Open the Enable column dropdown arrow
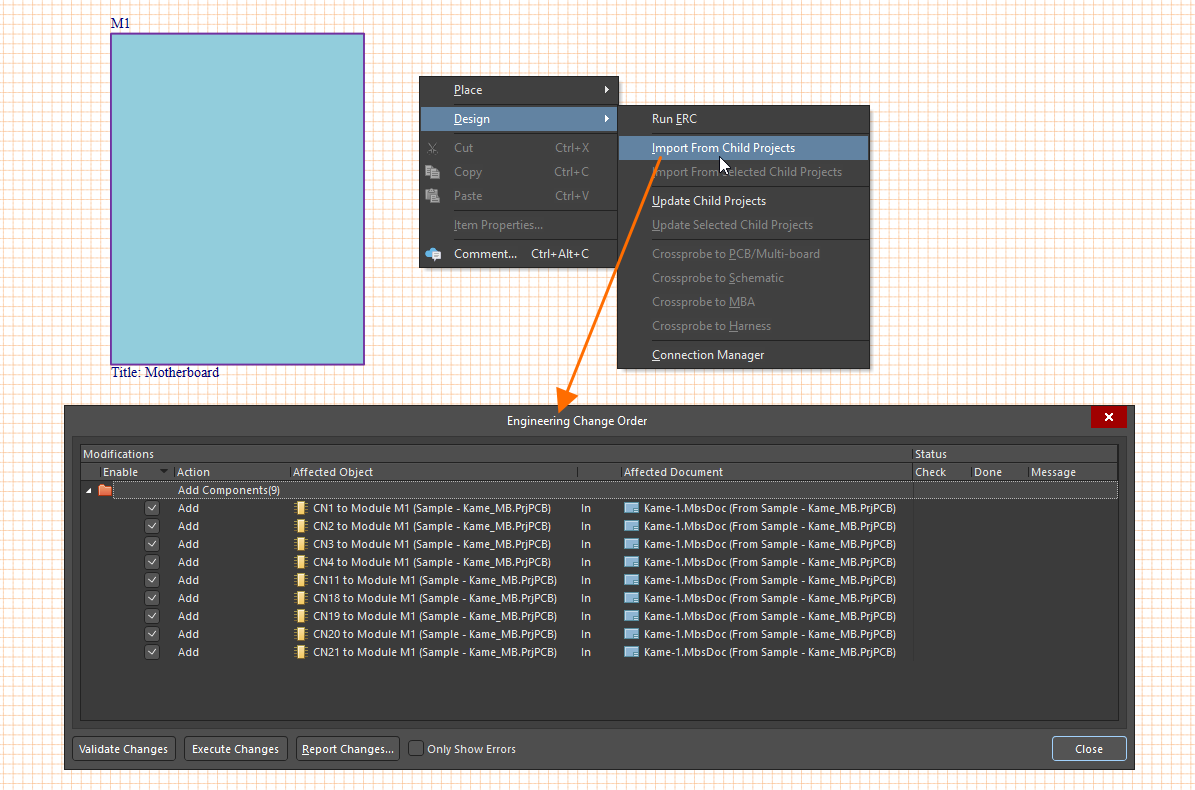Image resolution: width=1195 pixels, height=790 pixels. pyautogui.click(x=164, y=472)
